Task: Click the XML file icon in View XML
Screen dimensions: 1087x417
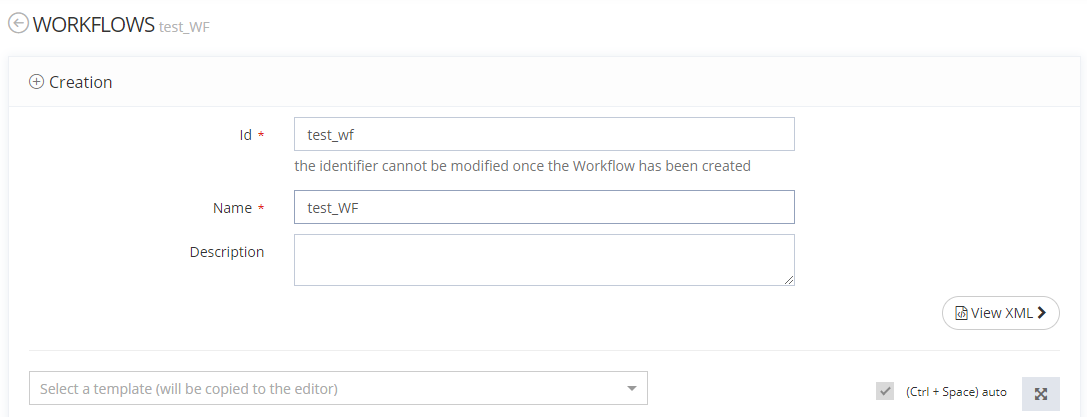Action: [962, 313]
